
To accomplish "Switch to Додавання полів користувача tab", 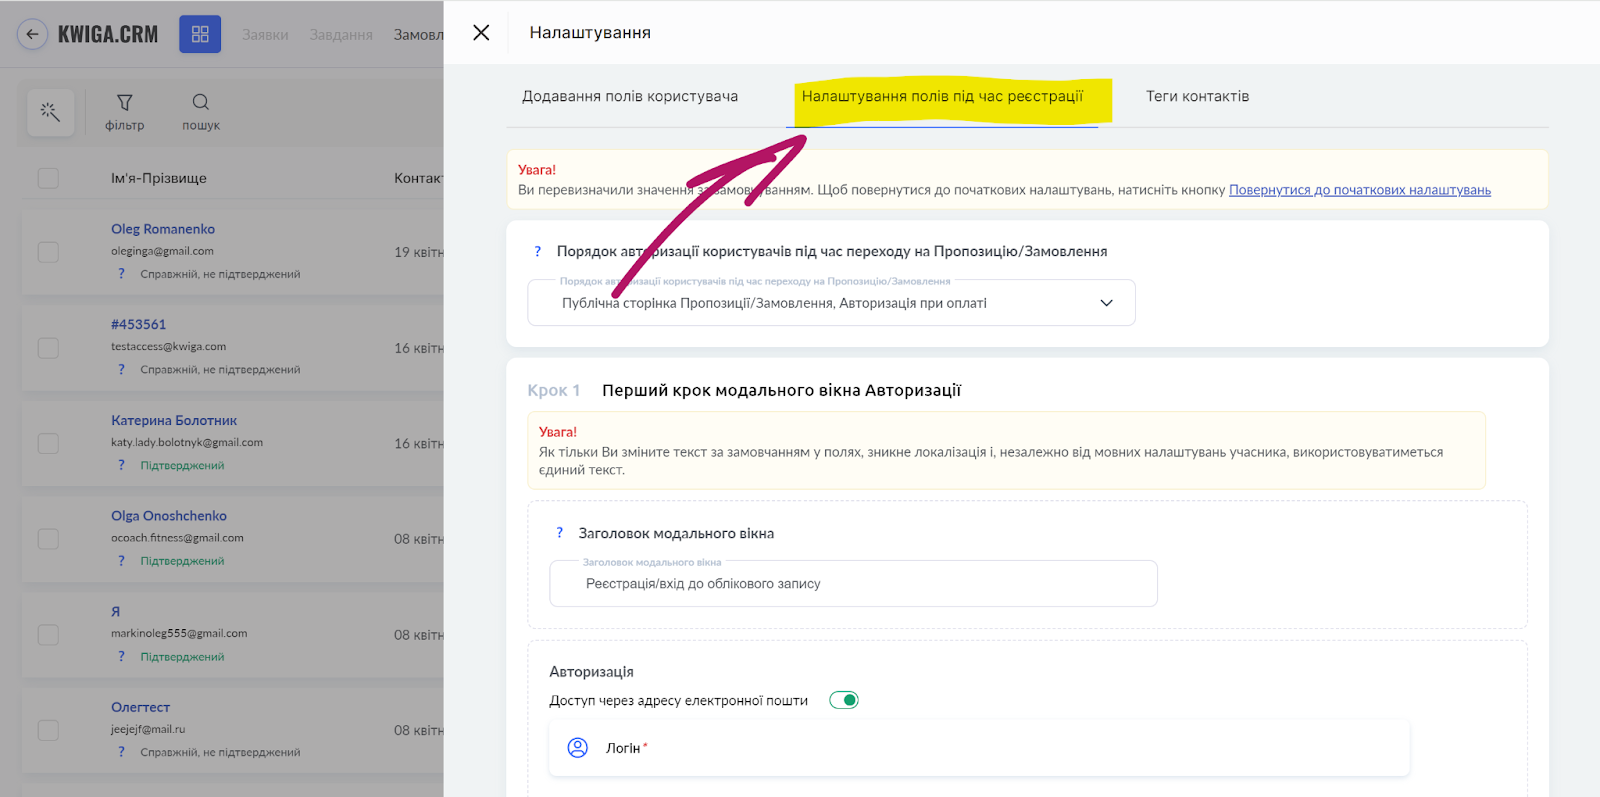I will (630, 96).
